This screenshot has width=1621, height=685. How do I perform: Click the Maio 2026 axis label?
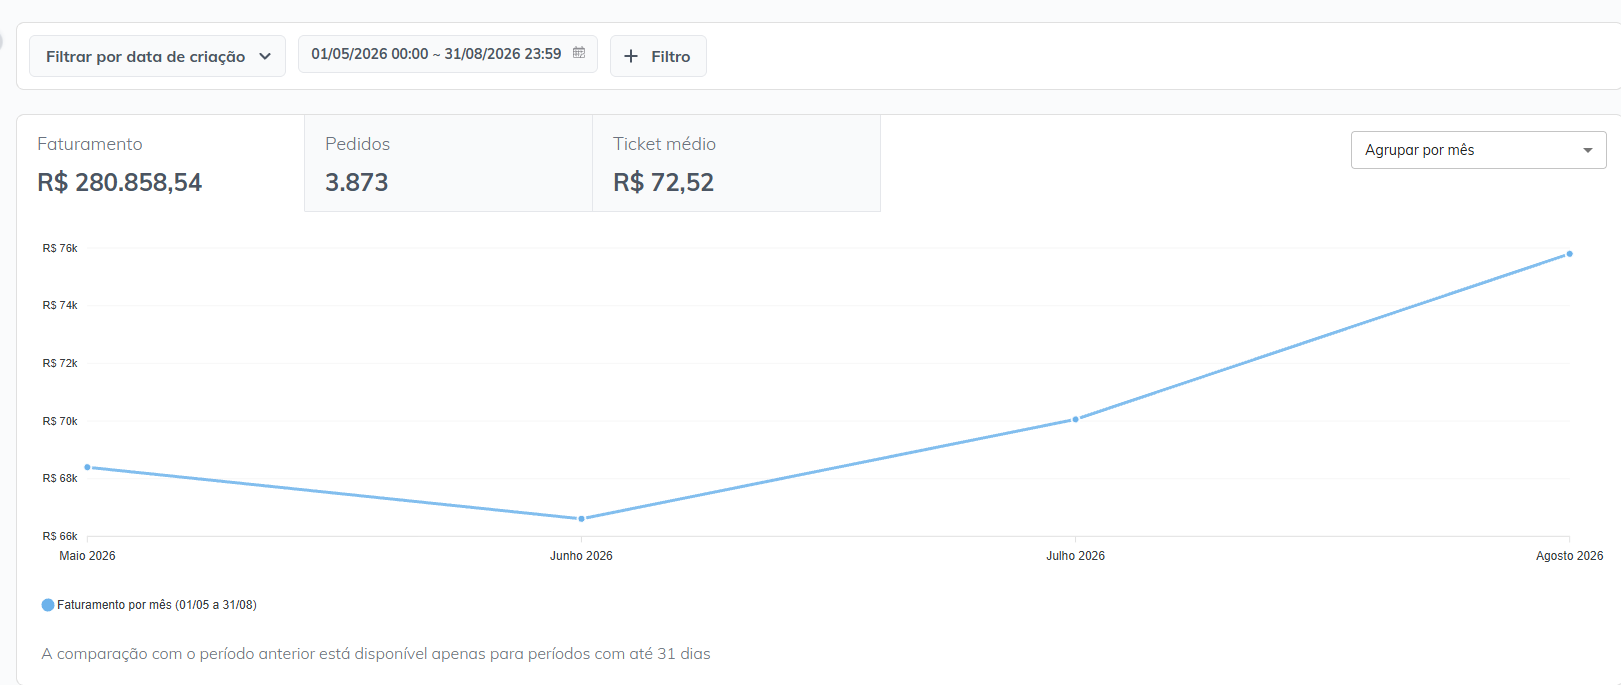click(x=87, y=556)
